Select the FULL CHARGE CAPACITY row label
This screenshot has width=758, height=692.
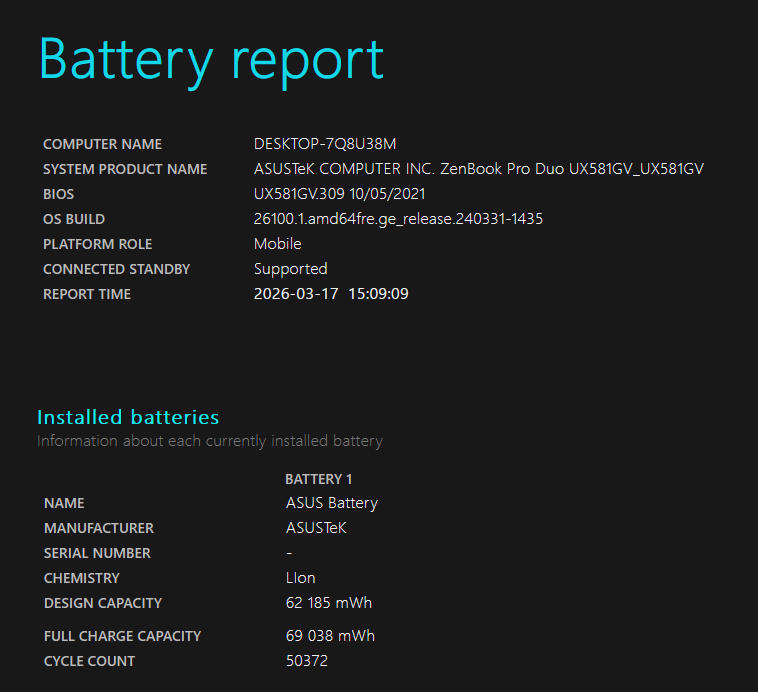(x=122, y=636)
